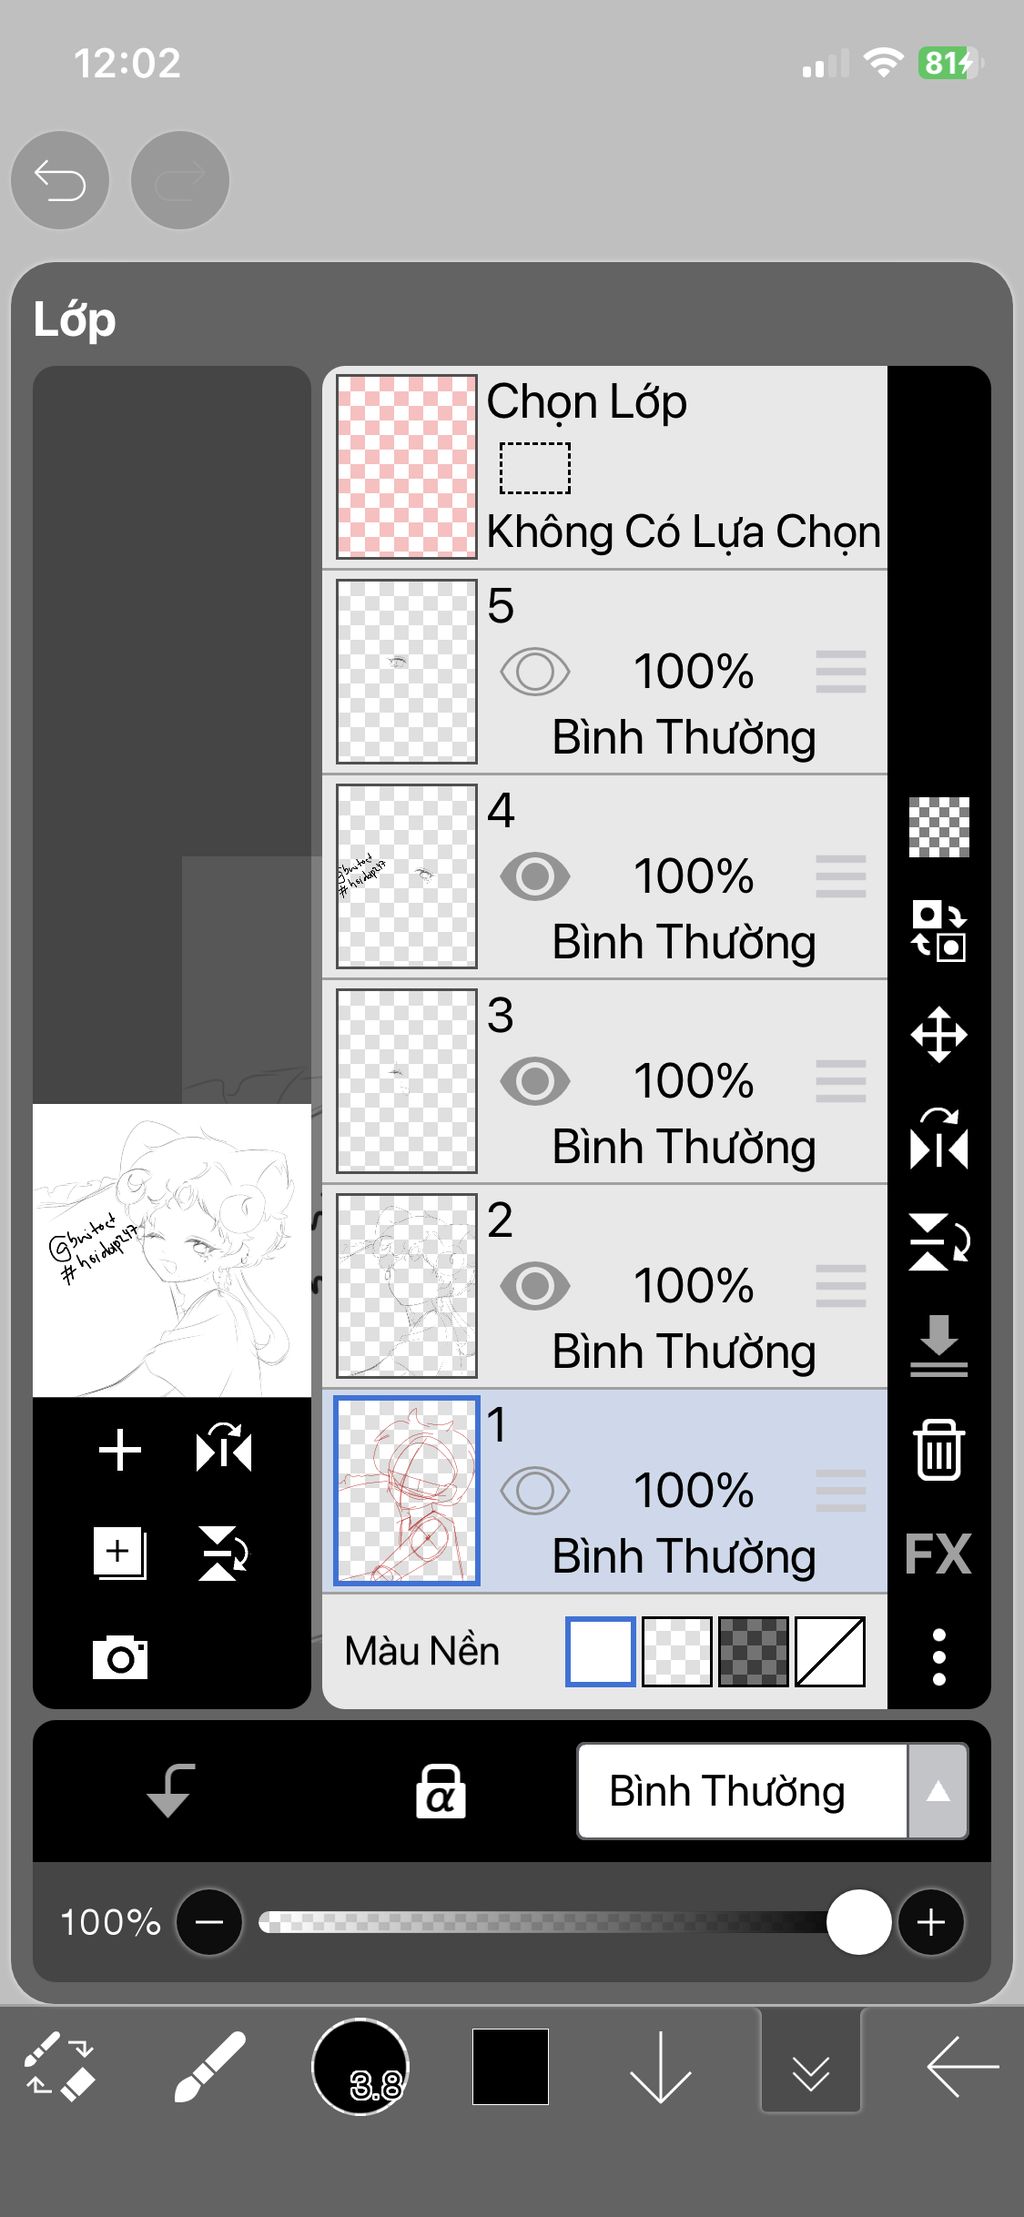Toggle visibility eye of layer 5
1024x2217 pixels.
coord(535,671)
